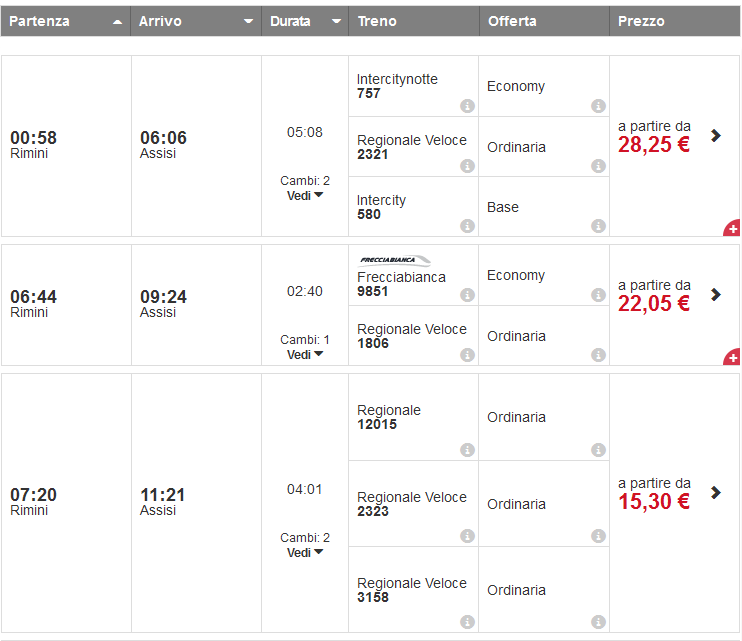The height and width of the screenshot is (641, 742).
Task: Click info icon for Intercity 580 Base offer
Action: pos(598,226)
